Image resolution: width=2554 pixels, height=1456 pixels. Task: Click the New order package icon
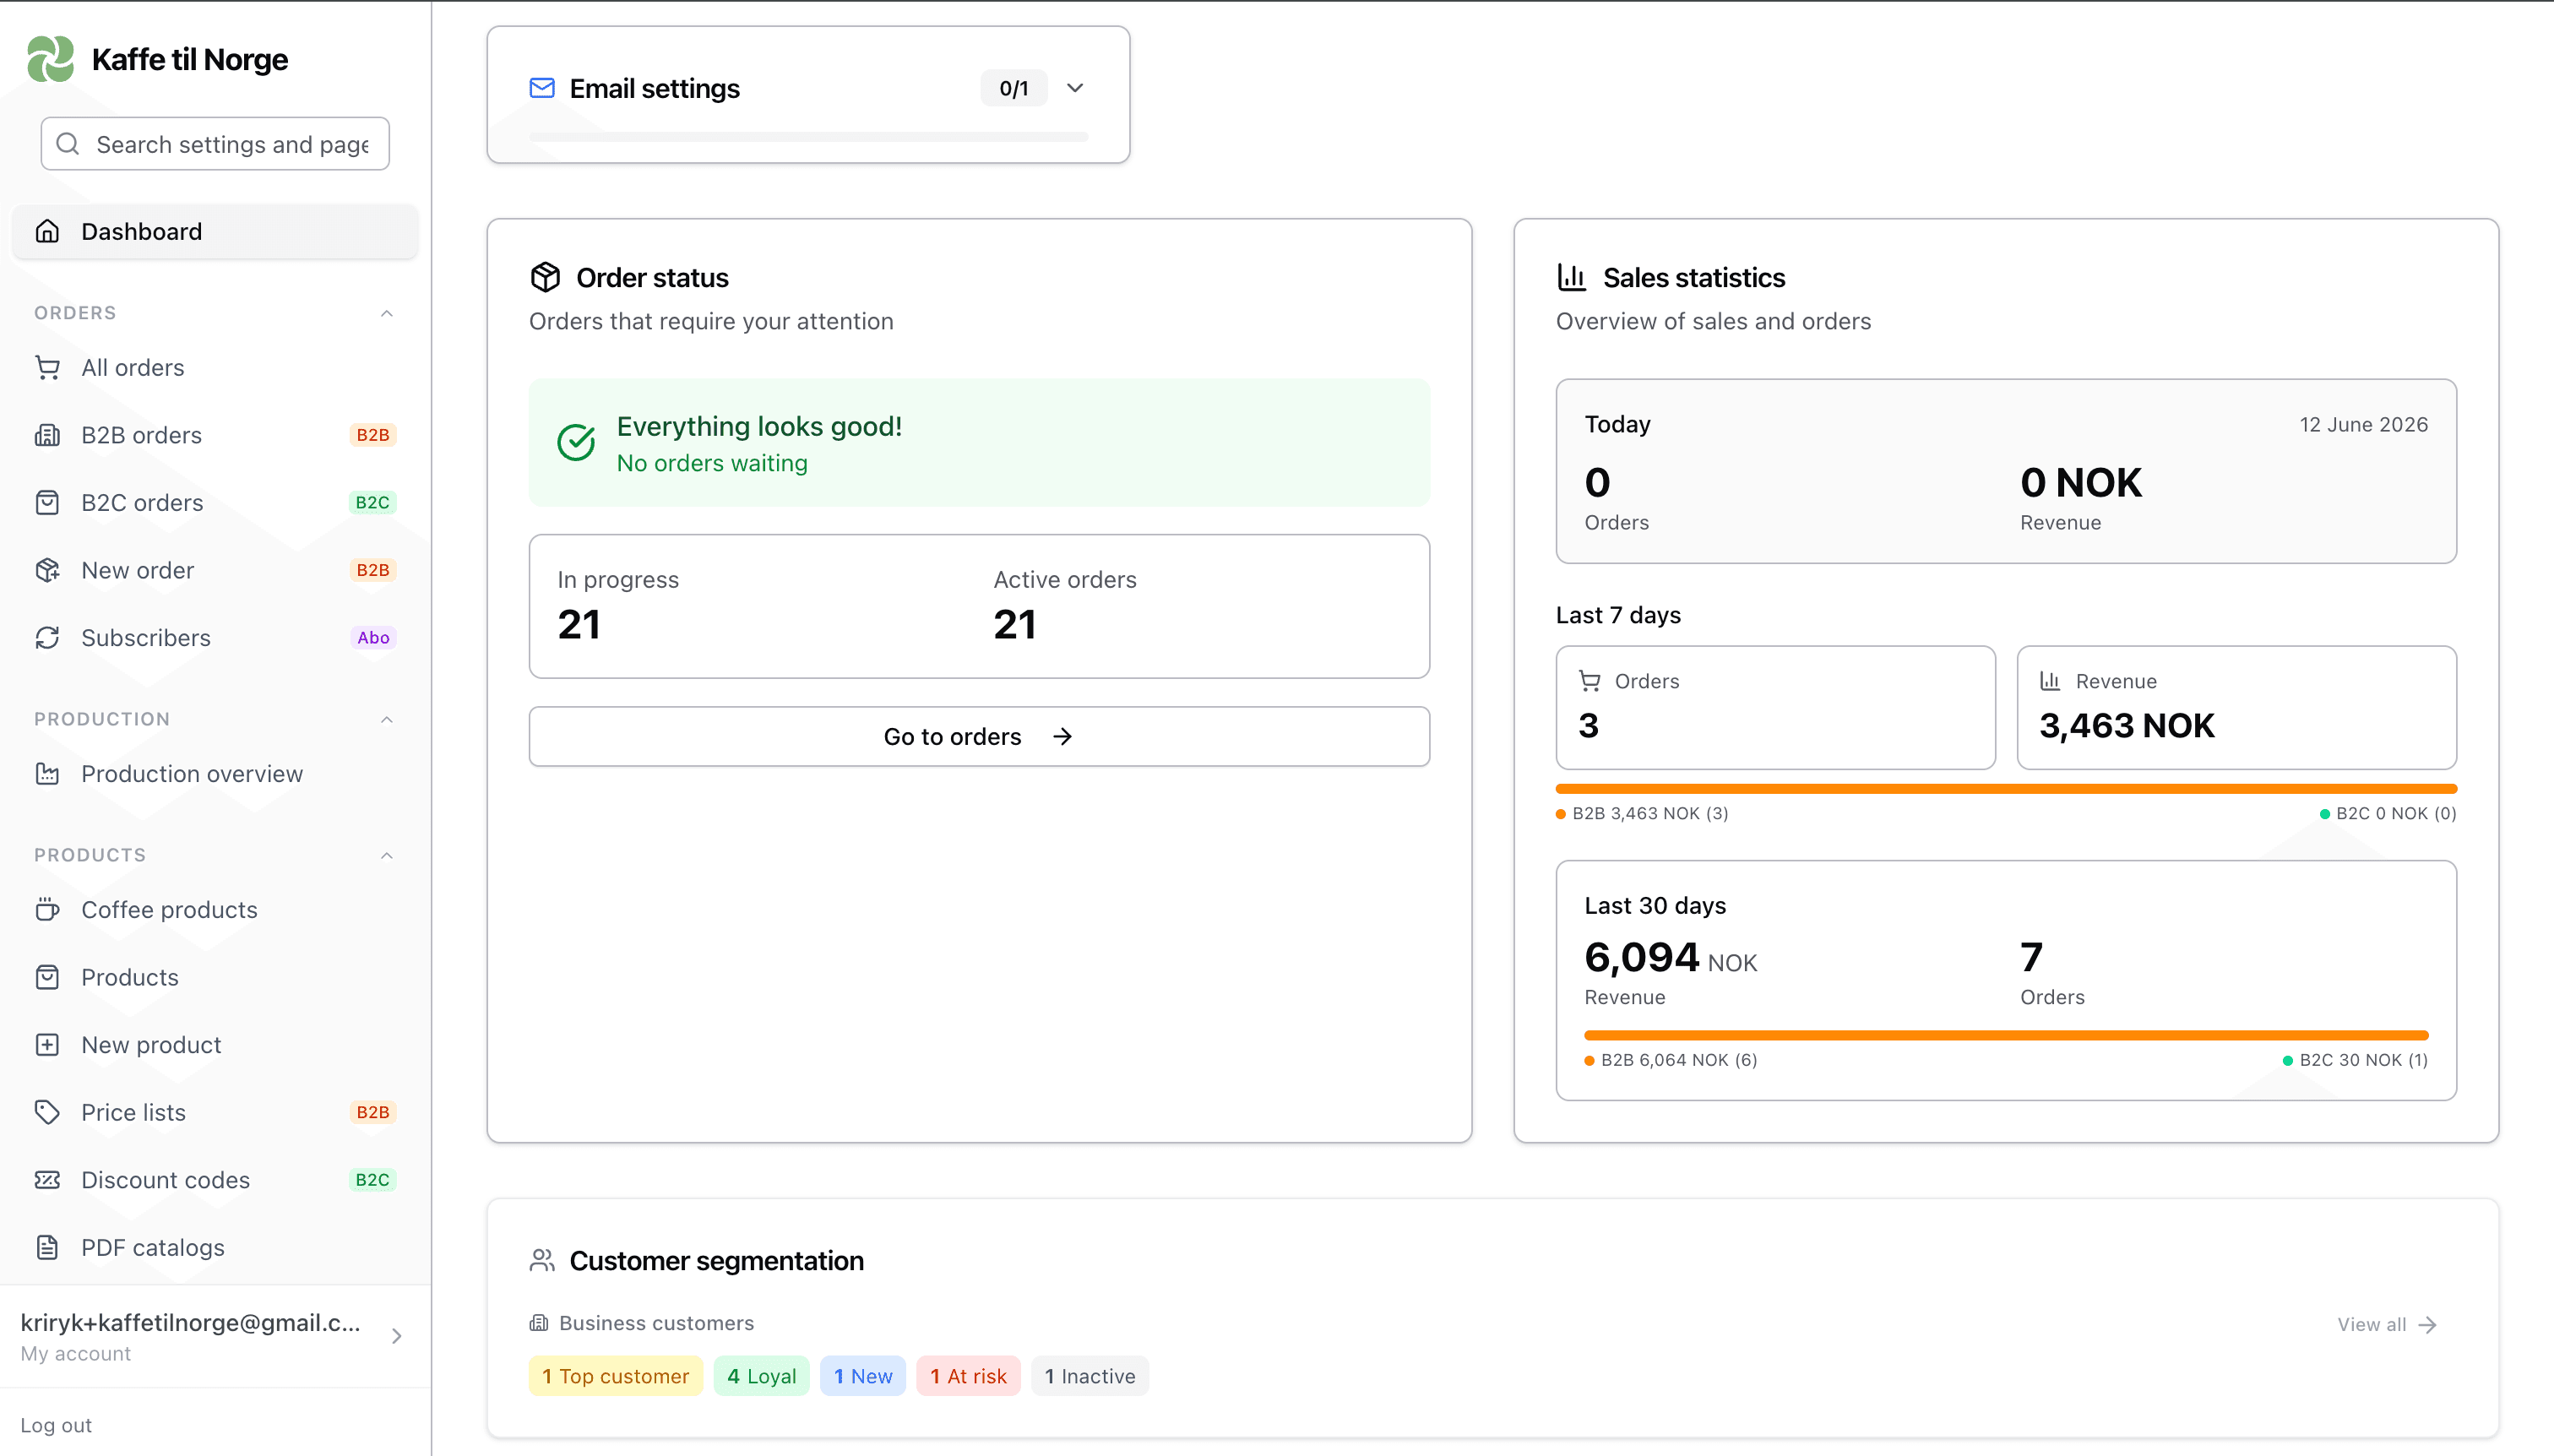(x=47, y=570)
